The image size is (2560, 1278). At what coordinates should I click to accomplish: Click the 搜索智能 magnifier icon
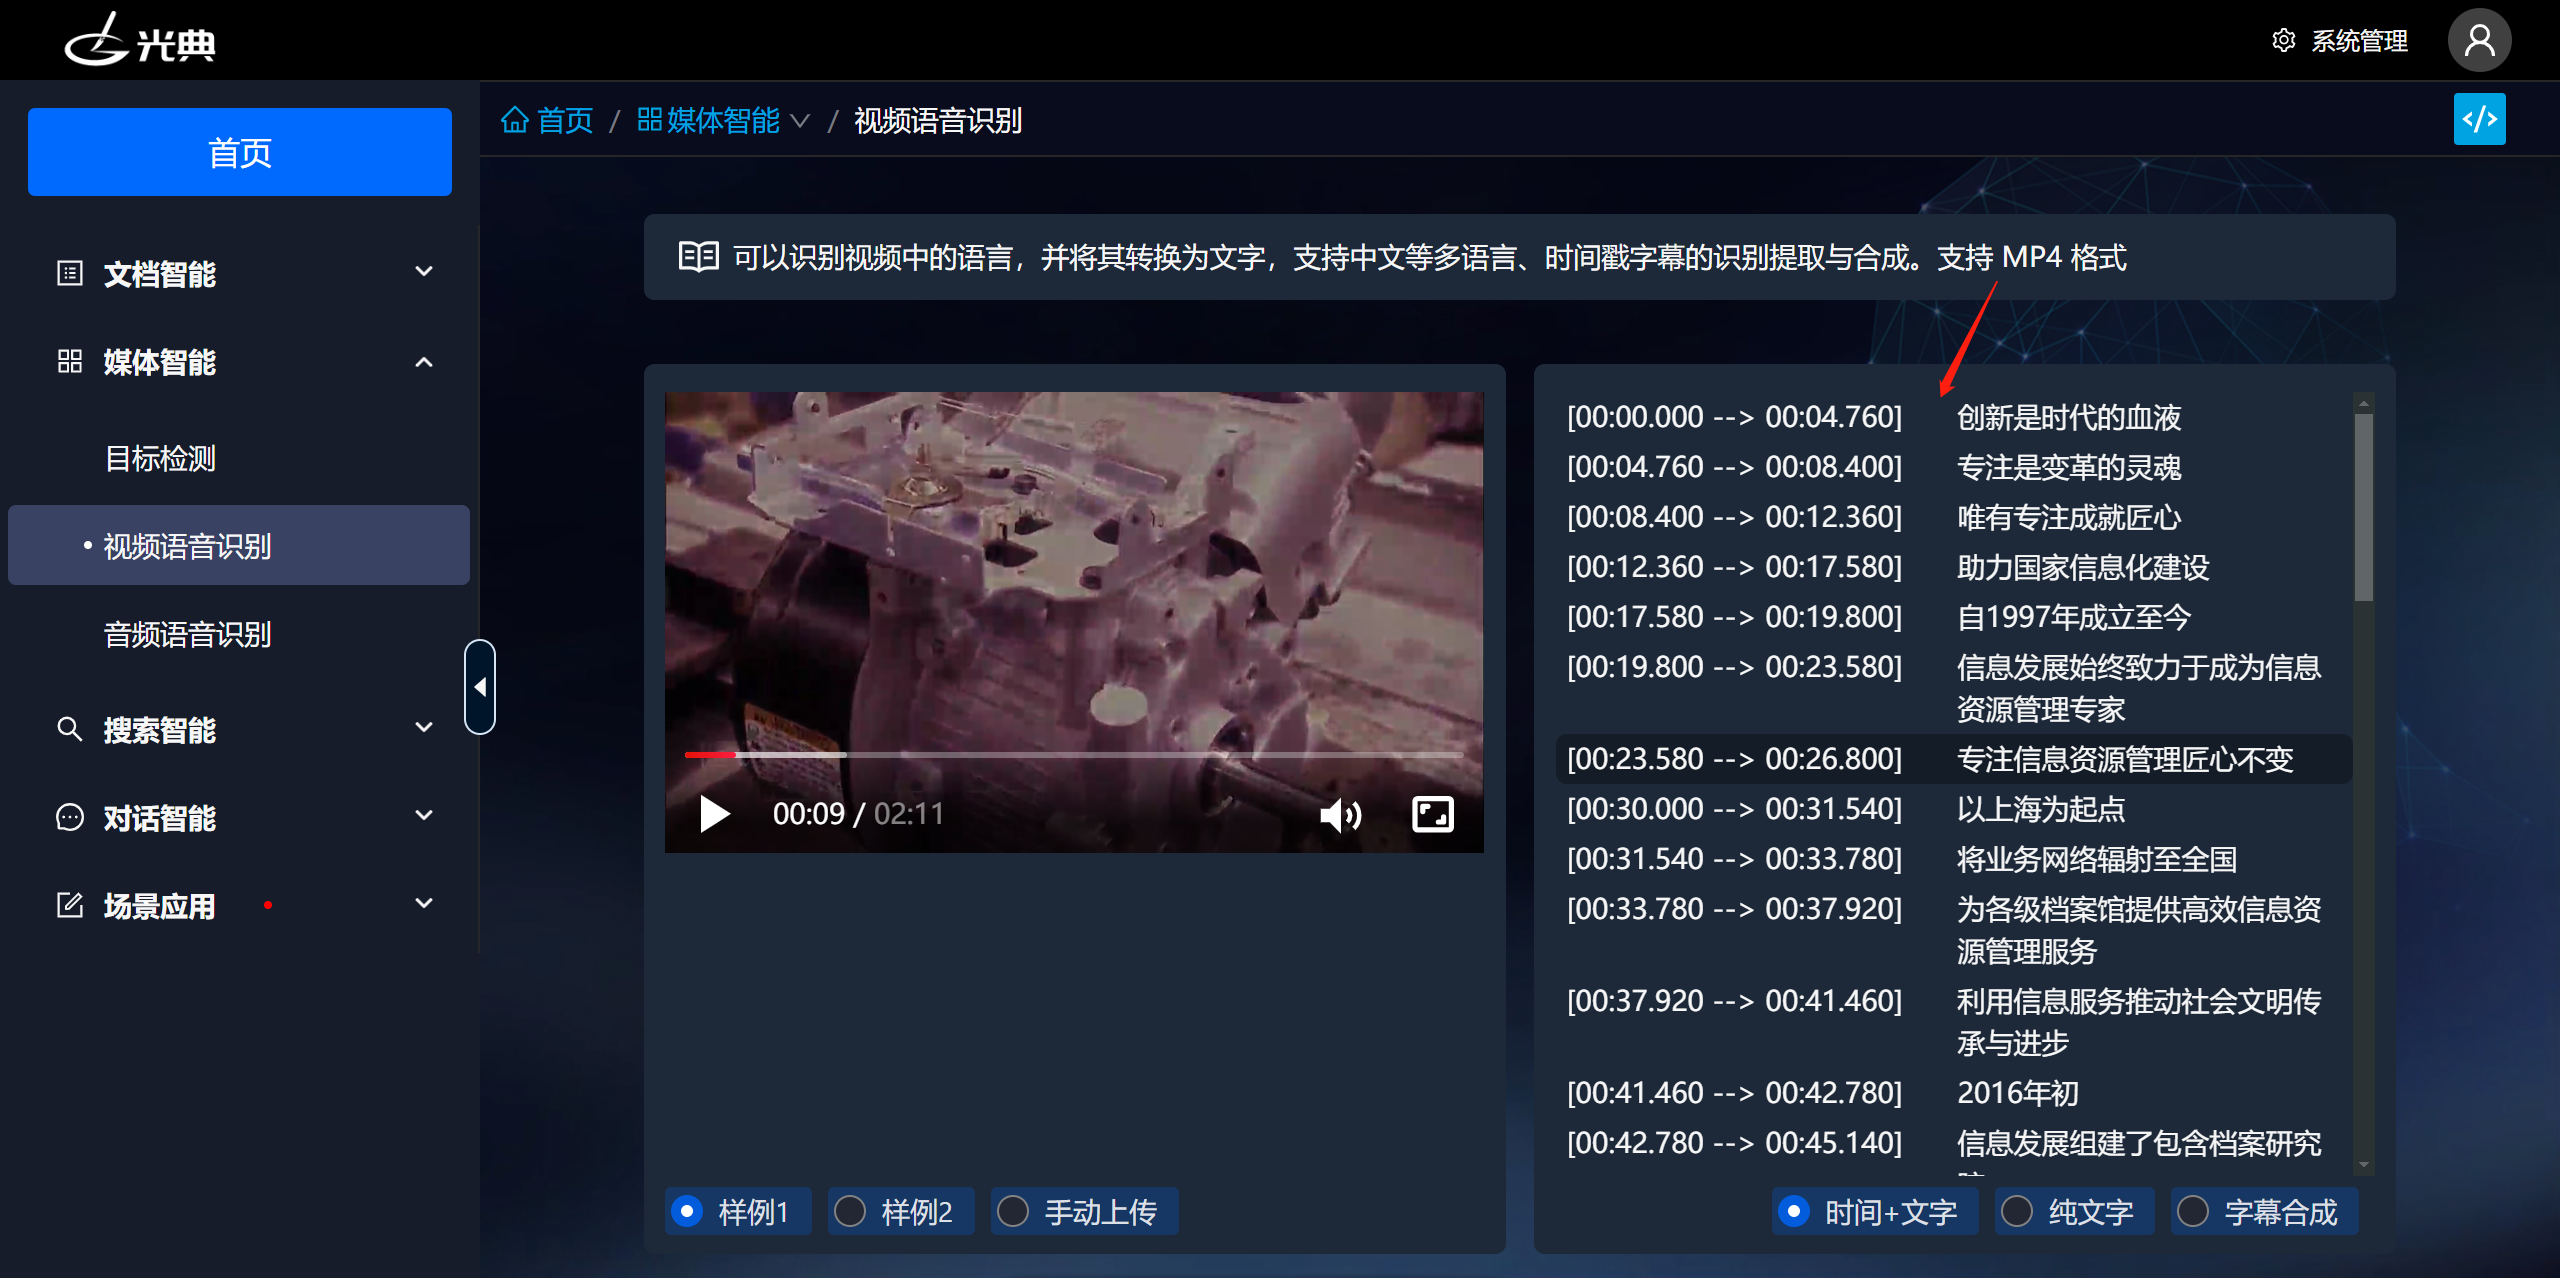coord(70,729)
